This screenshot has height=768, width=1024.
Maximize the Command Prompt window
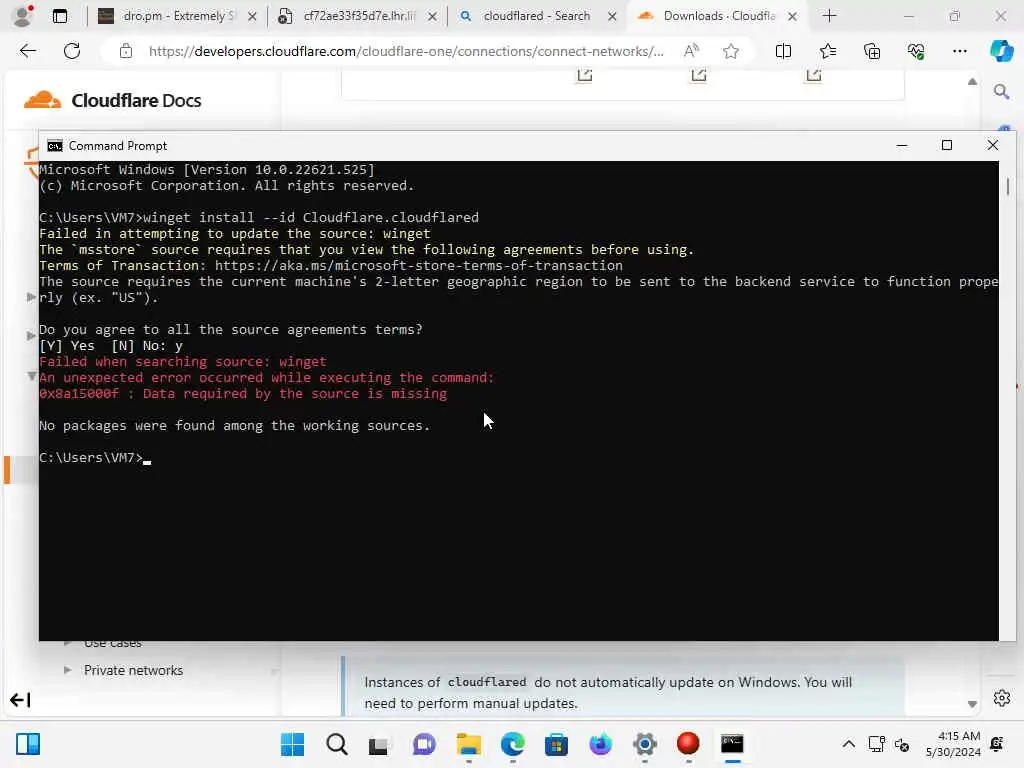click(947, 146)
